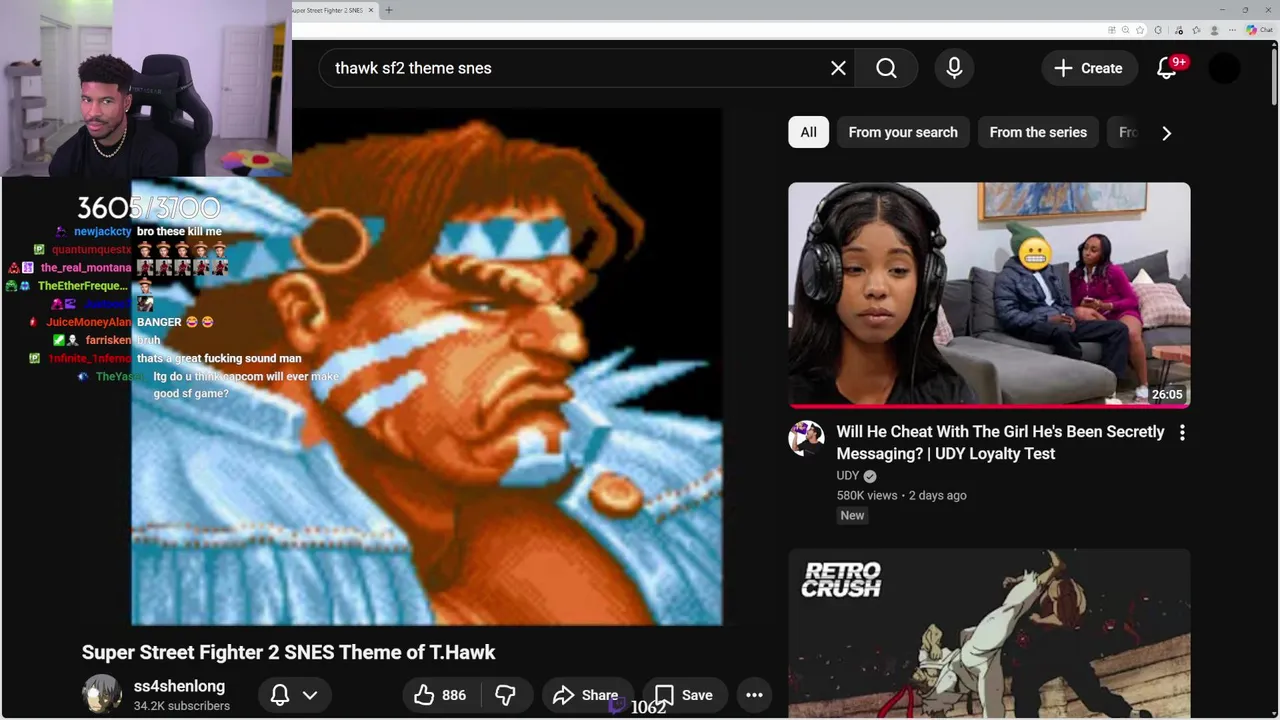Select the From your search chip

pyautogui.click(x=903, y=132)
